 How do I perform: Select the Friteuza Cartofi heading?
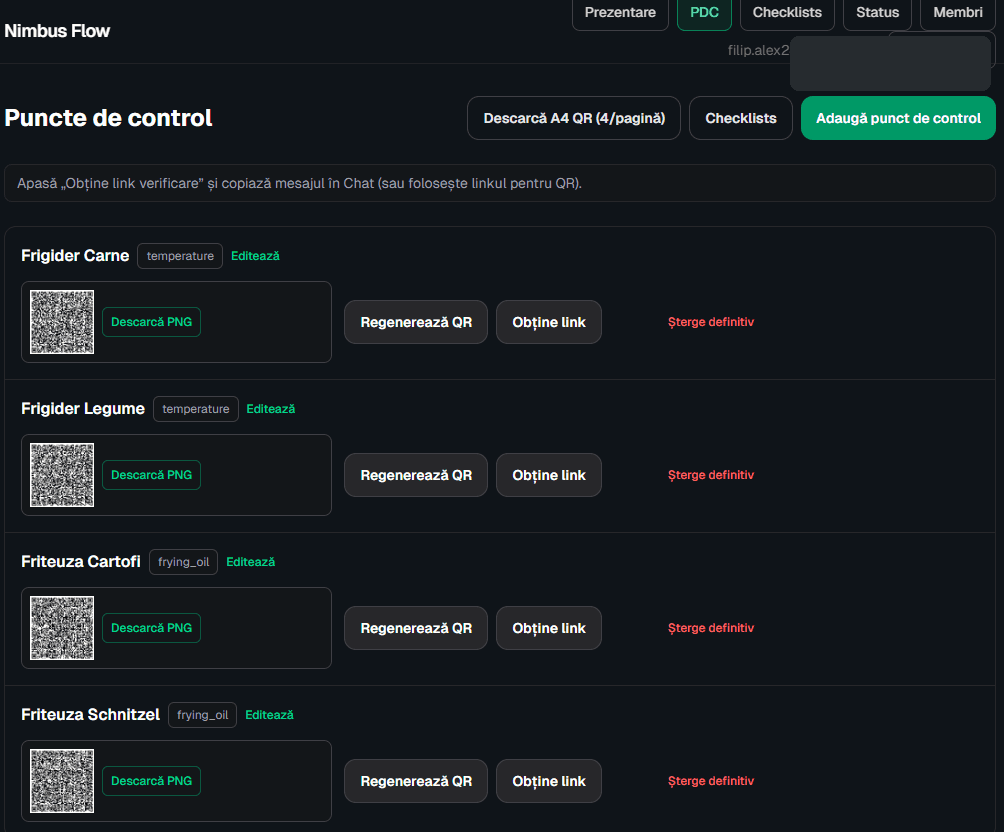click(81, 562)
